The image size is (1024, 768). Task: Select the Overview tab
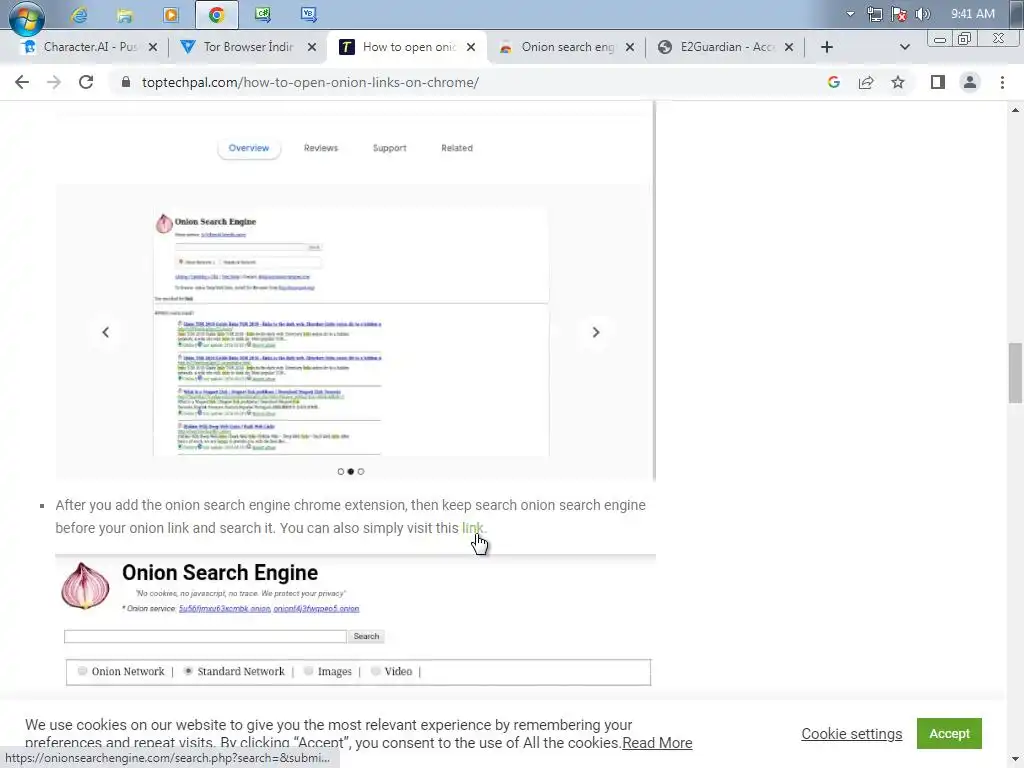point(249,148)
